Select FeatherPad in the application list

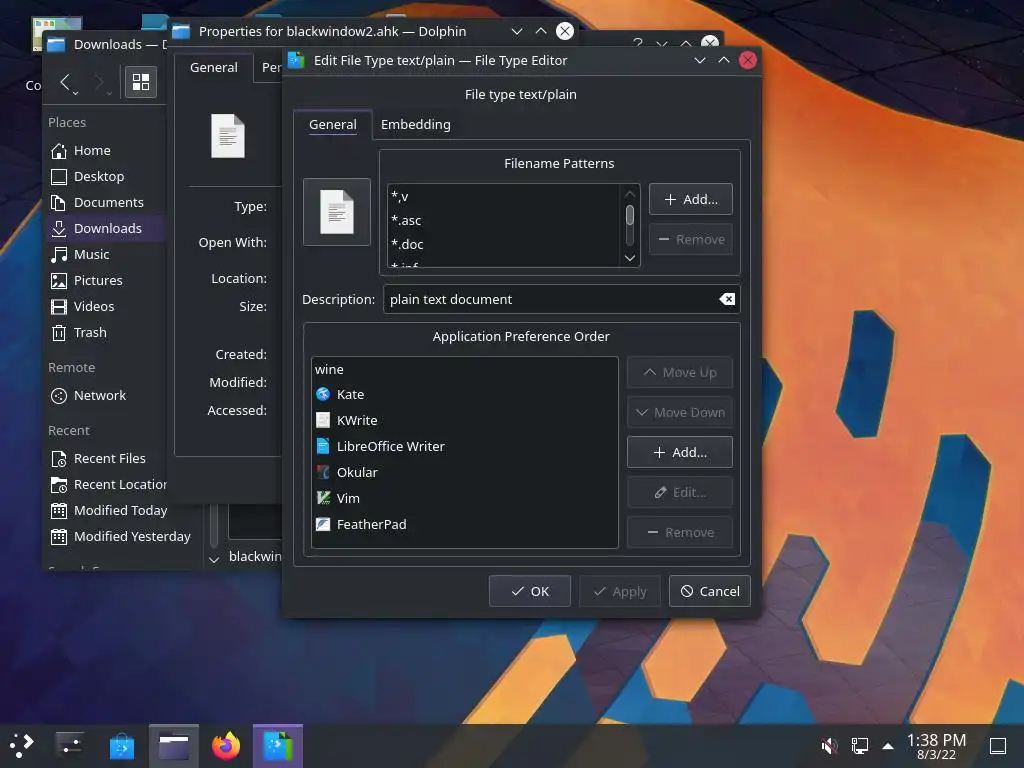tap(464, 524)
